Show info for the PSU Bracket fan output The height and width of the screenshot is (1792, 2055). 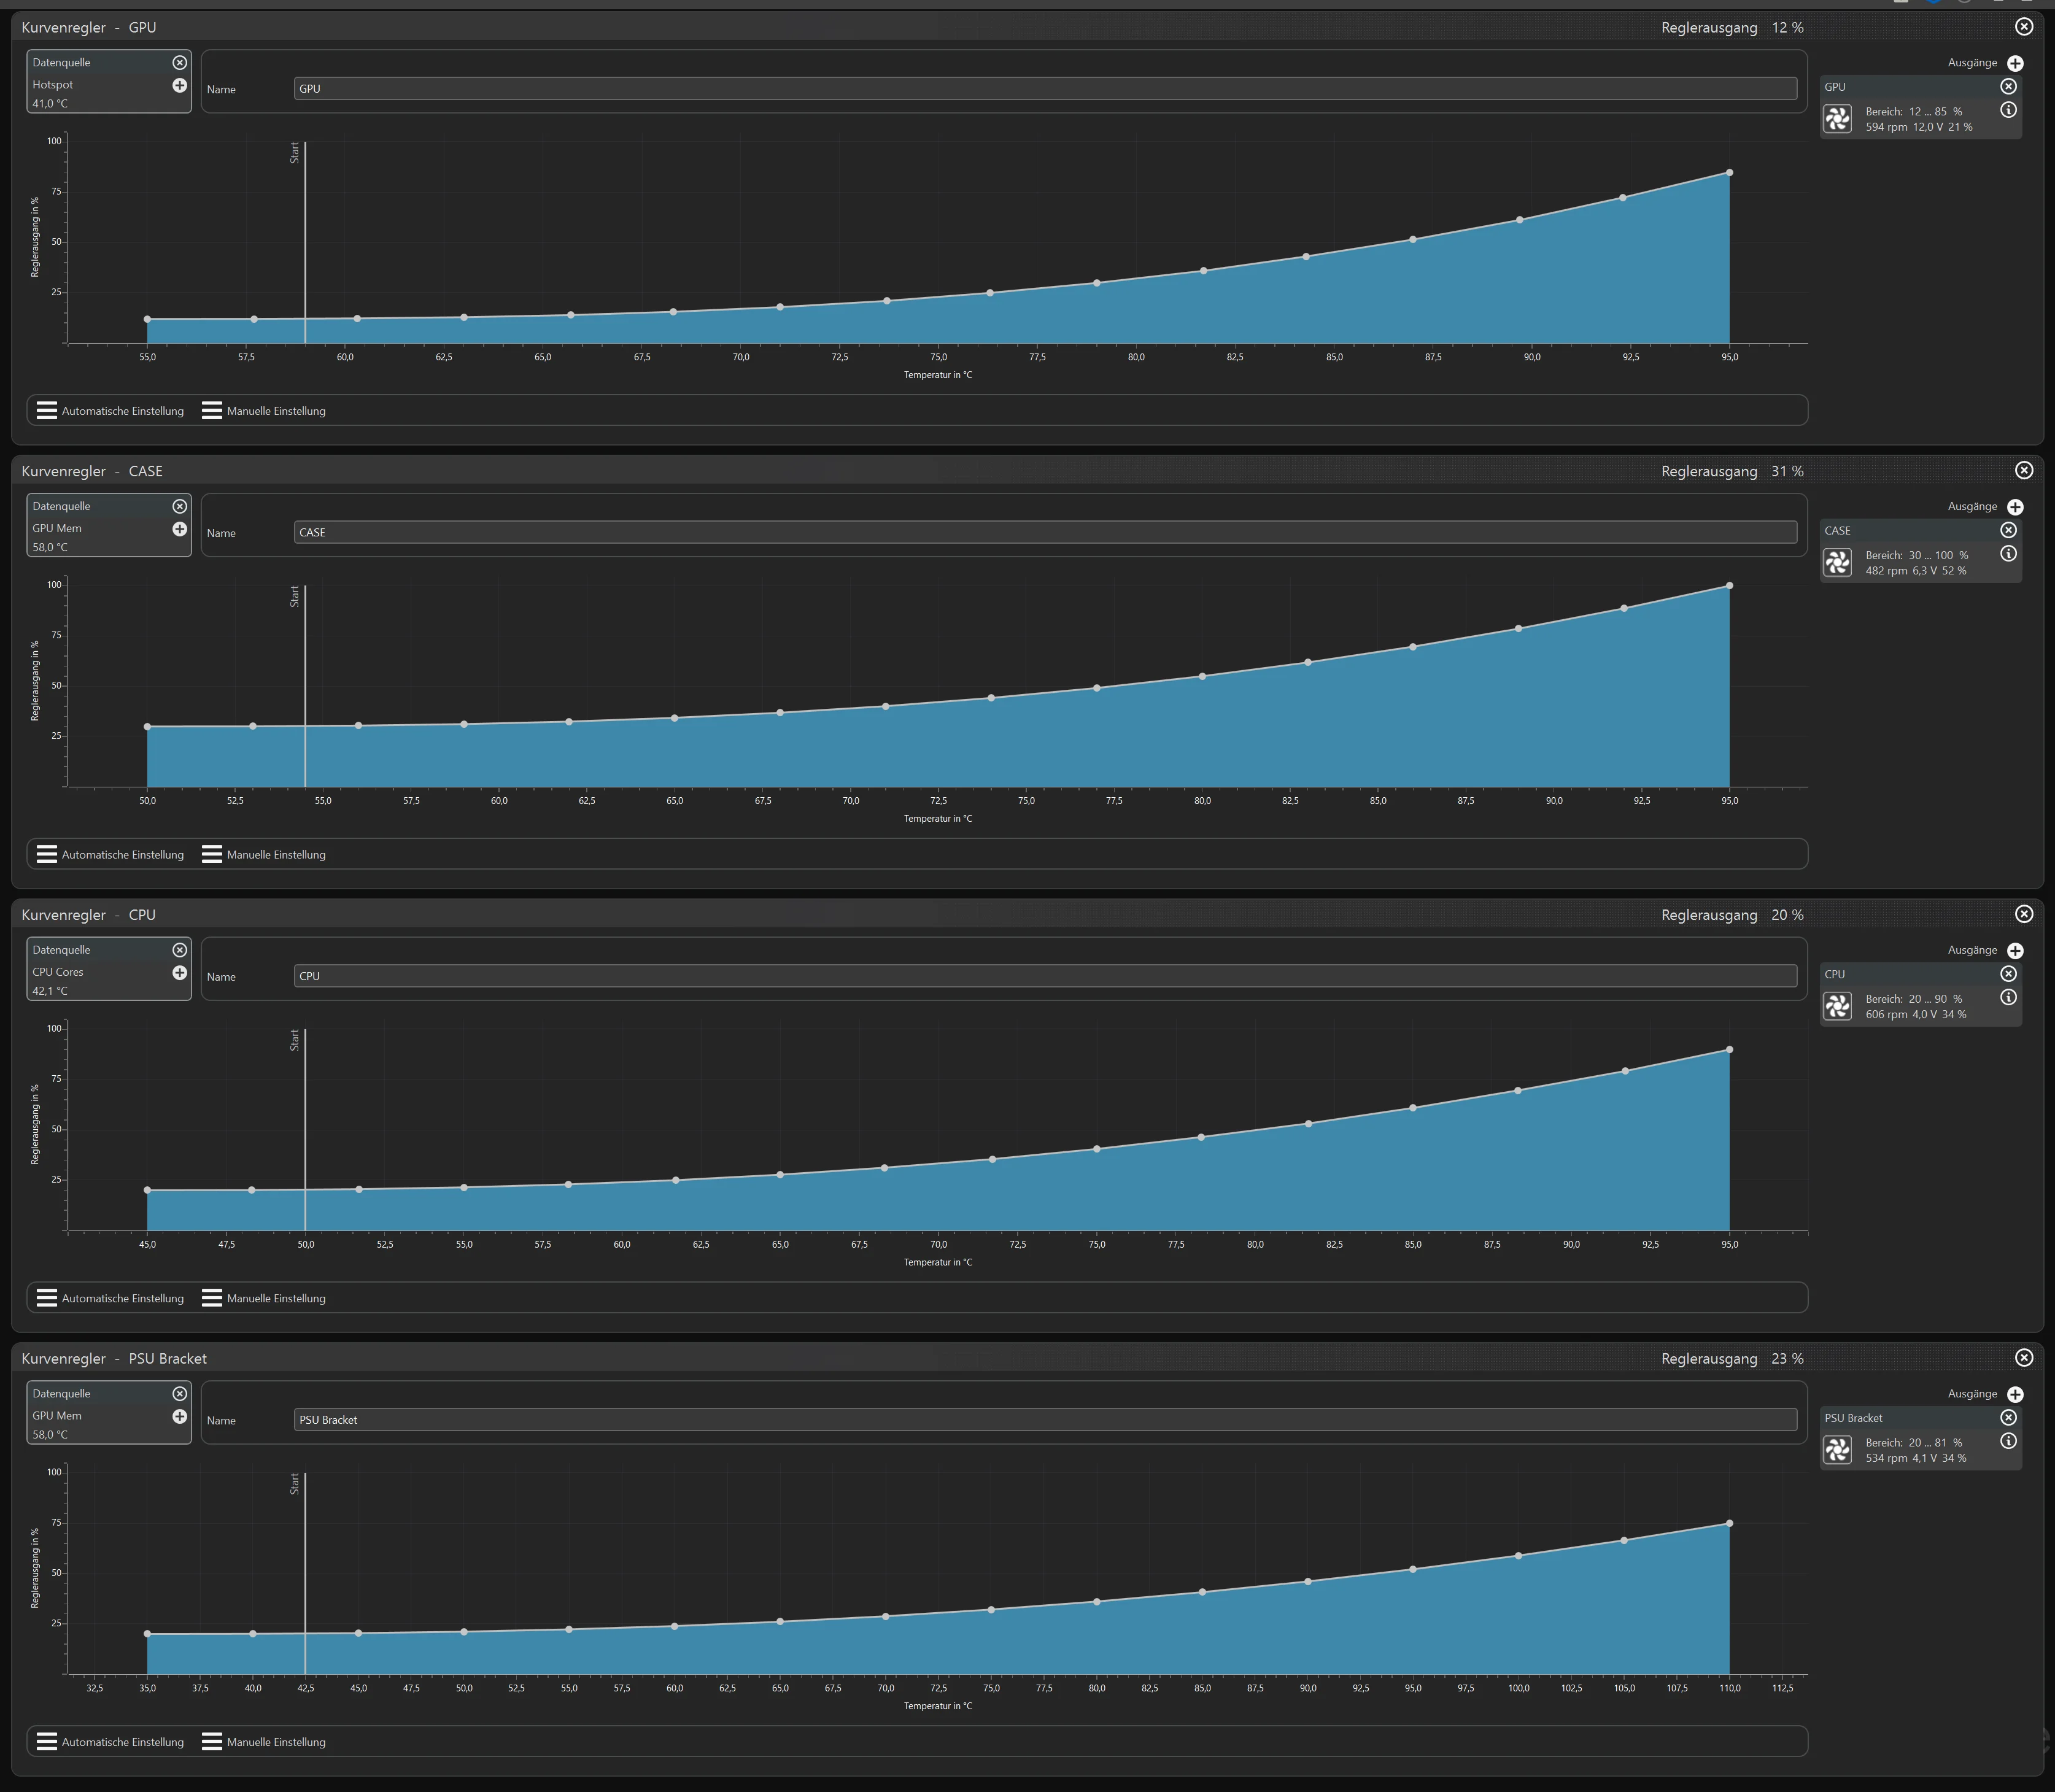pyautogui.click(x=2008, y=1441)
